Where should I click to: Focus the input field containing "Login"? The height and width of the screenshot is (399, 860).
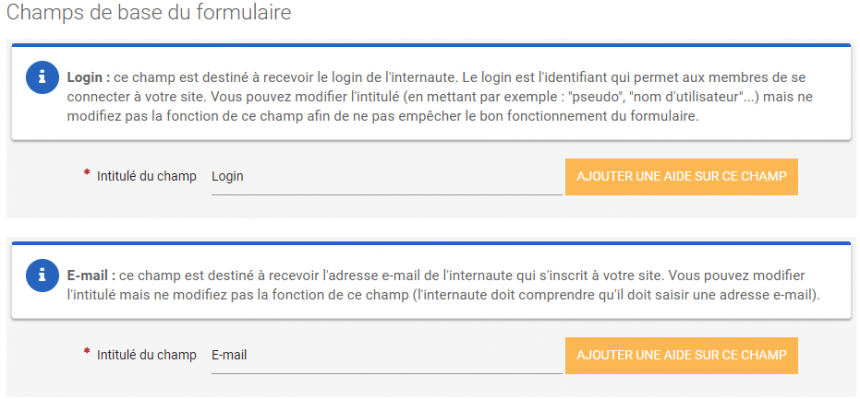[387, 177]
